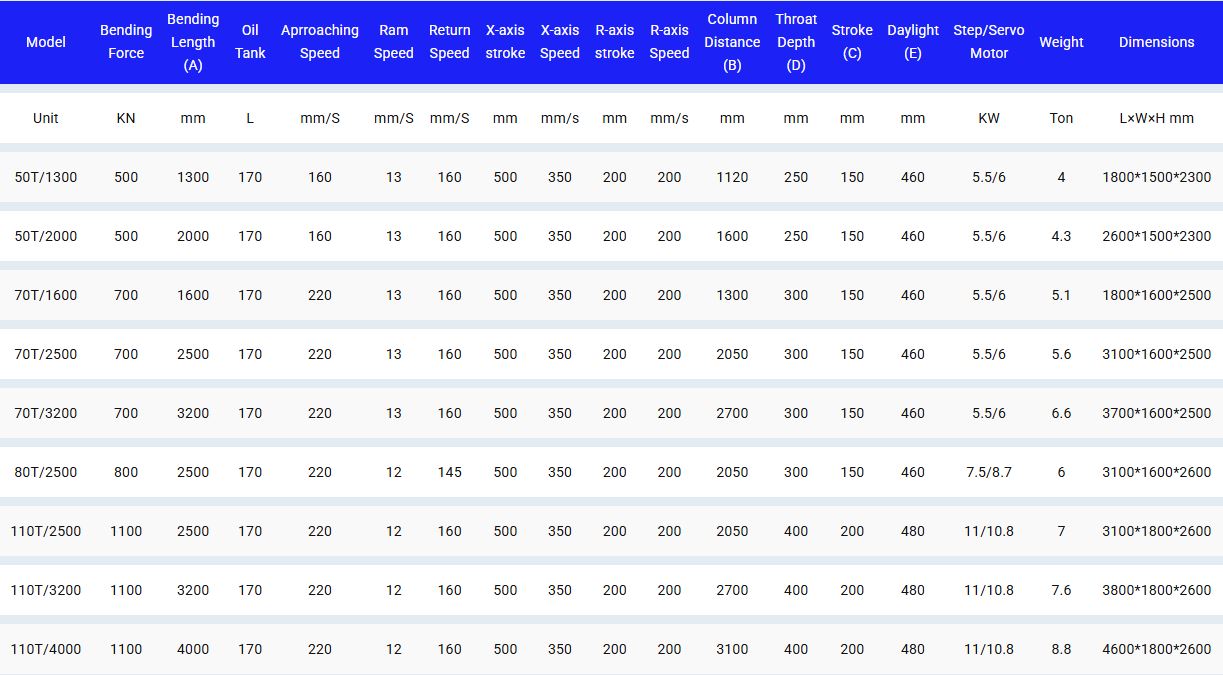Select weight value 4.3

pos(1061,236)
